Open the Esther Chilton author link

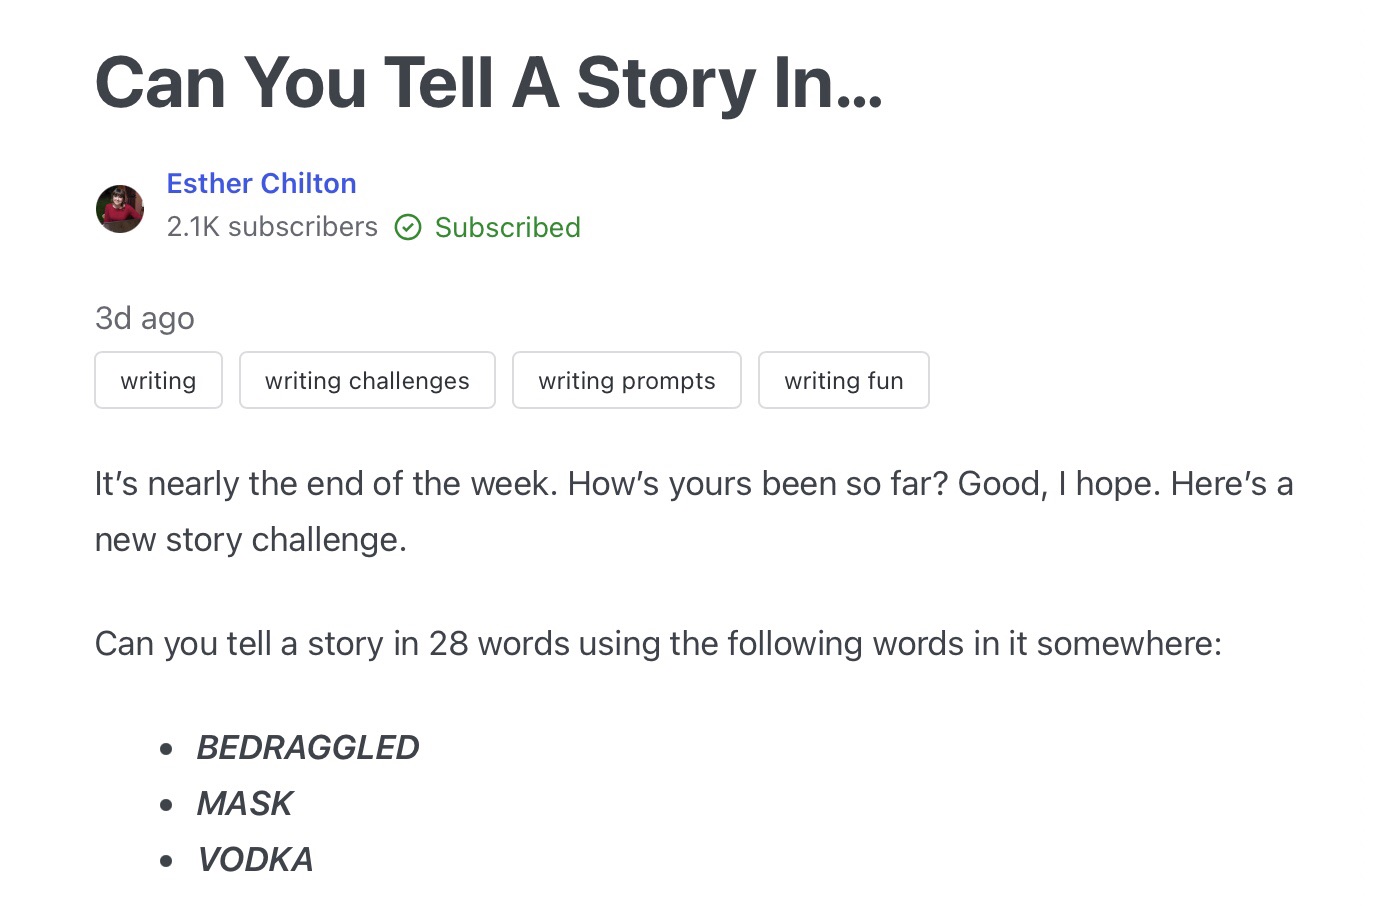click(x=261, y=183)
